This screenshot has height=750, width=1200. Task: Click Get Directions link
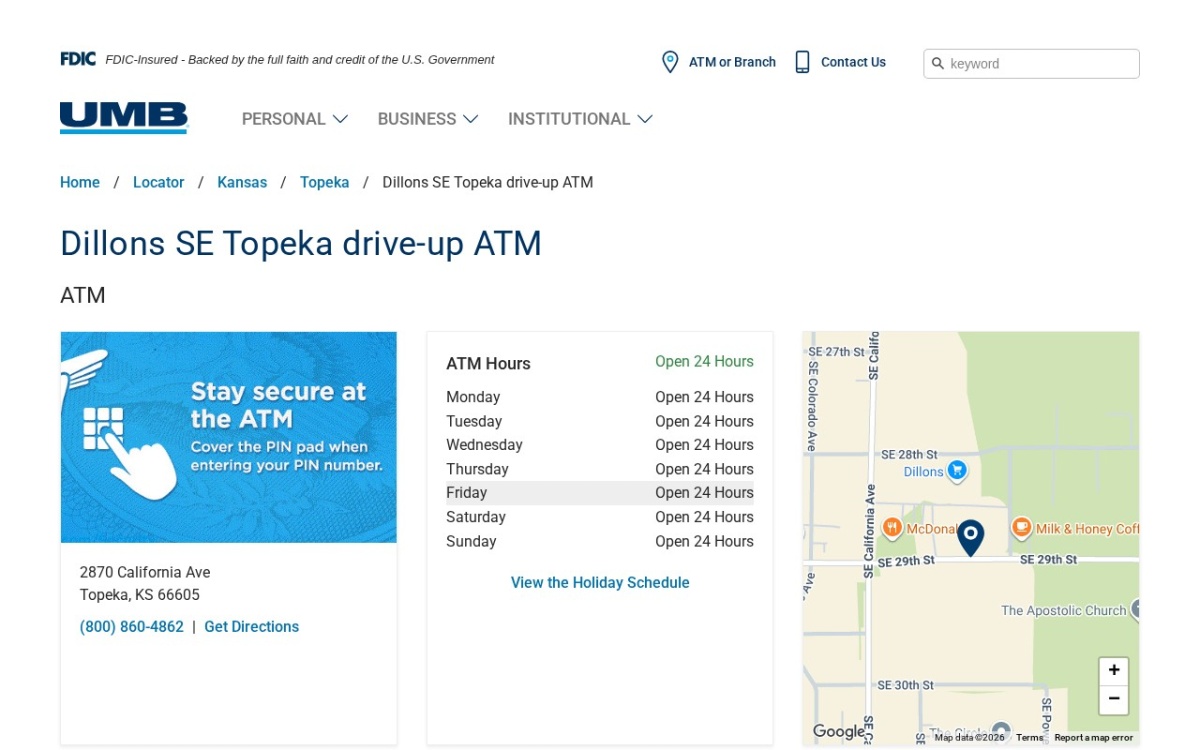pos(252,627)
